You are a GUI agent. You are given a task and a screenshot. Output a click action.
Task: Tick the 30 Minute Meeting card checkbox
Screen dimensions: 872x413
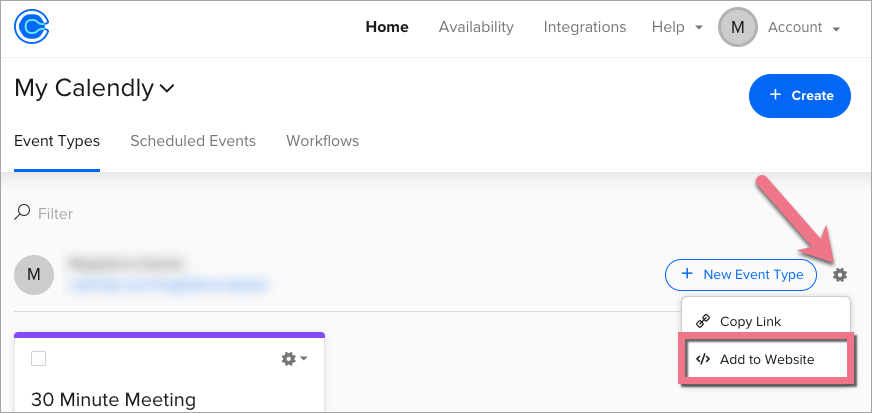tap(39, 358)
